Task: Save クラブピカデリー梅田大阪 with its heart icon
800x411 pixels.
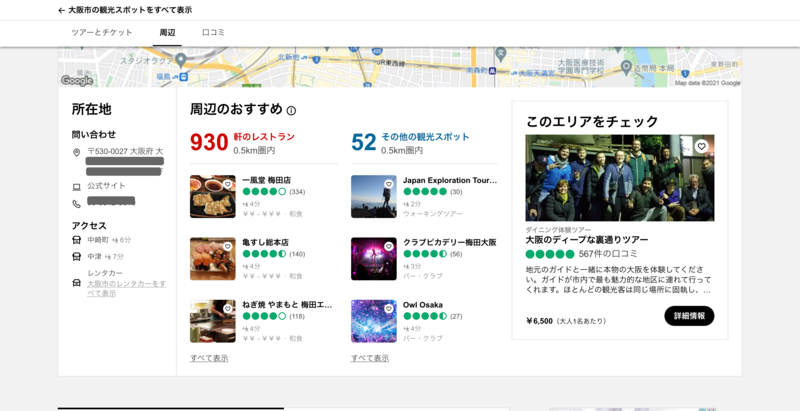Action: point(389,246)
